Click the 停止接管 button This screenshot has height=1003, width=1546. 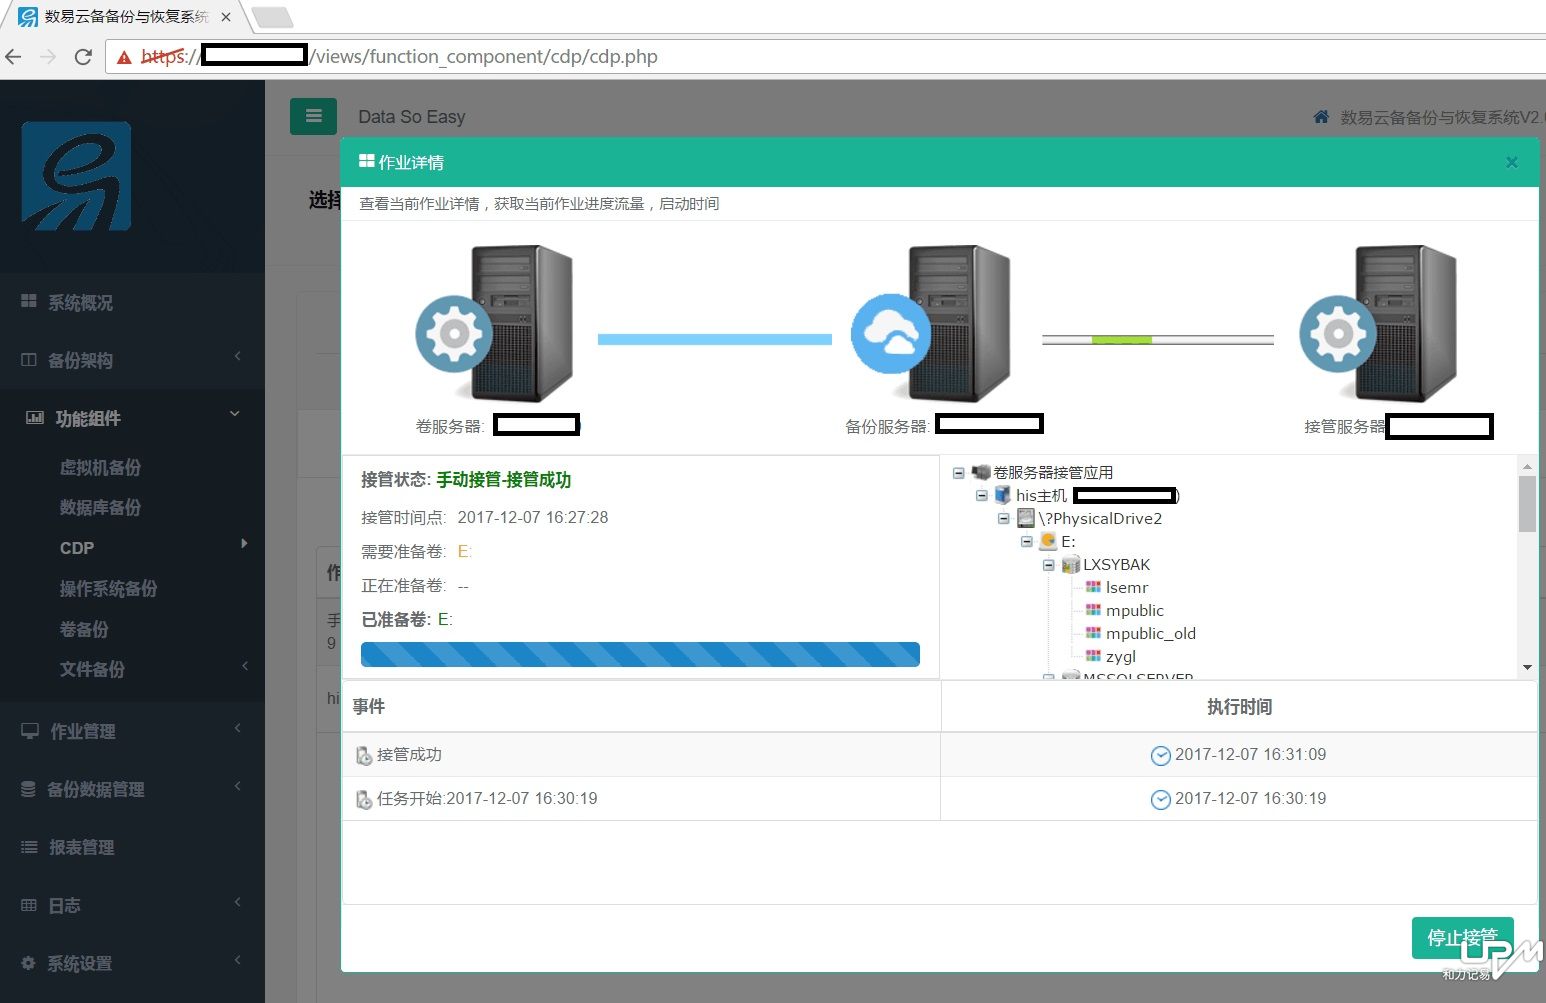1462,938
